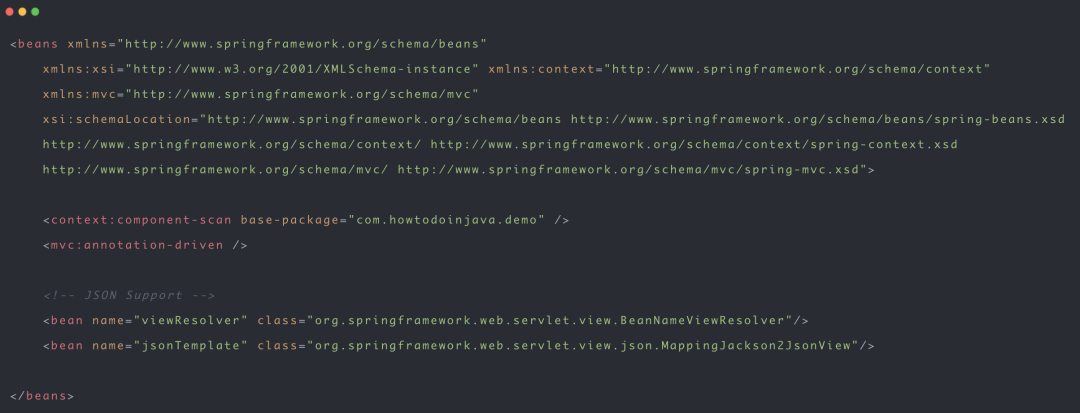Screen dimensions: 1080x413
Task: Click the red close window dot
Action: pos(10,12)
